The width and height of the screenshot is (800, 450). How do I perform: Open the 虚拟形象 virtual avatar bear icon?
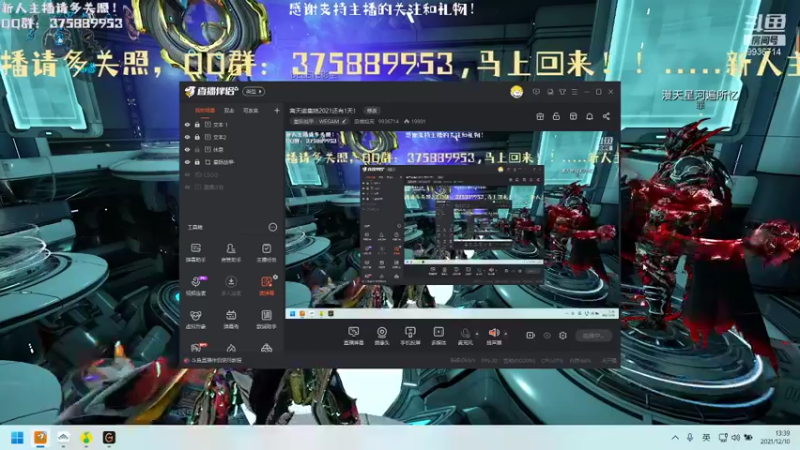[x=195, y=319]
